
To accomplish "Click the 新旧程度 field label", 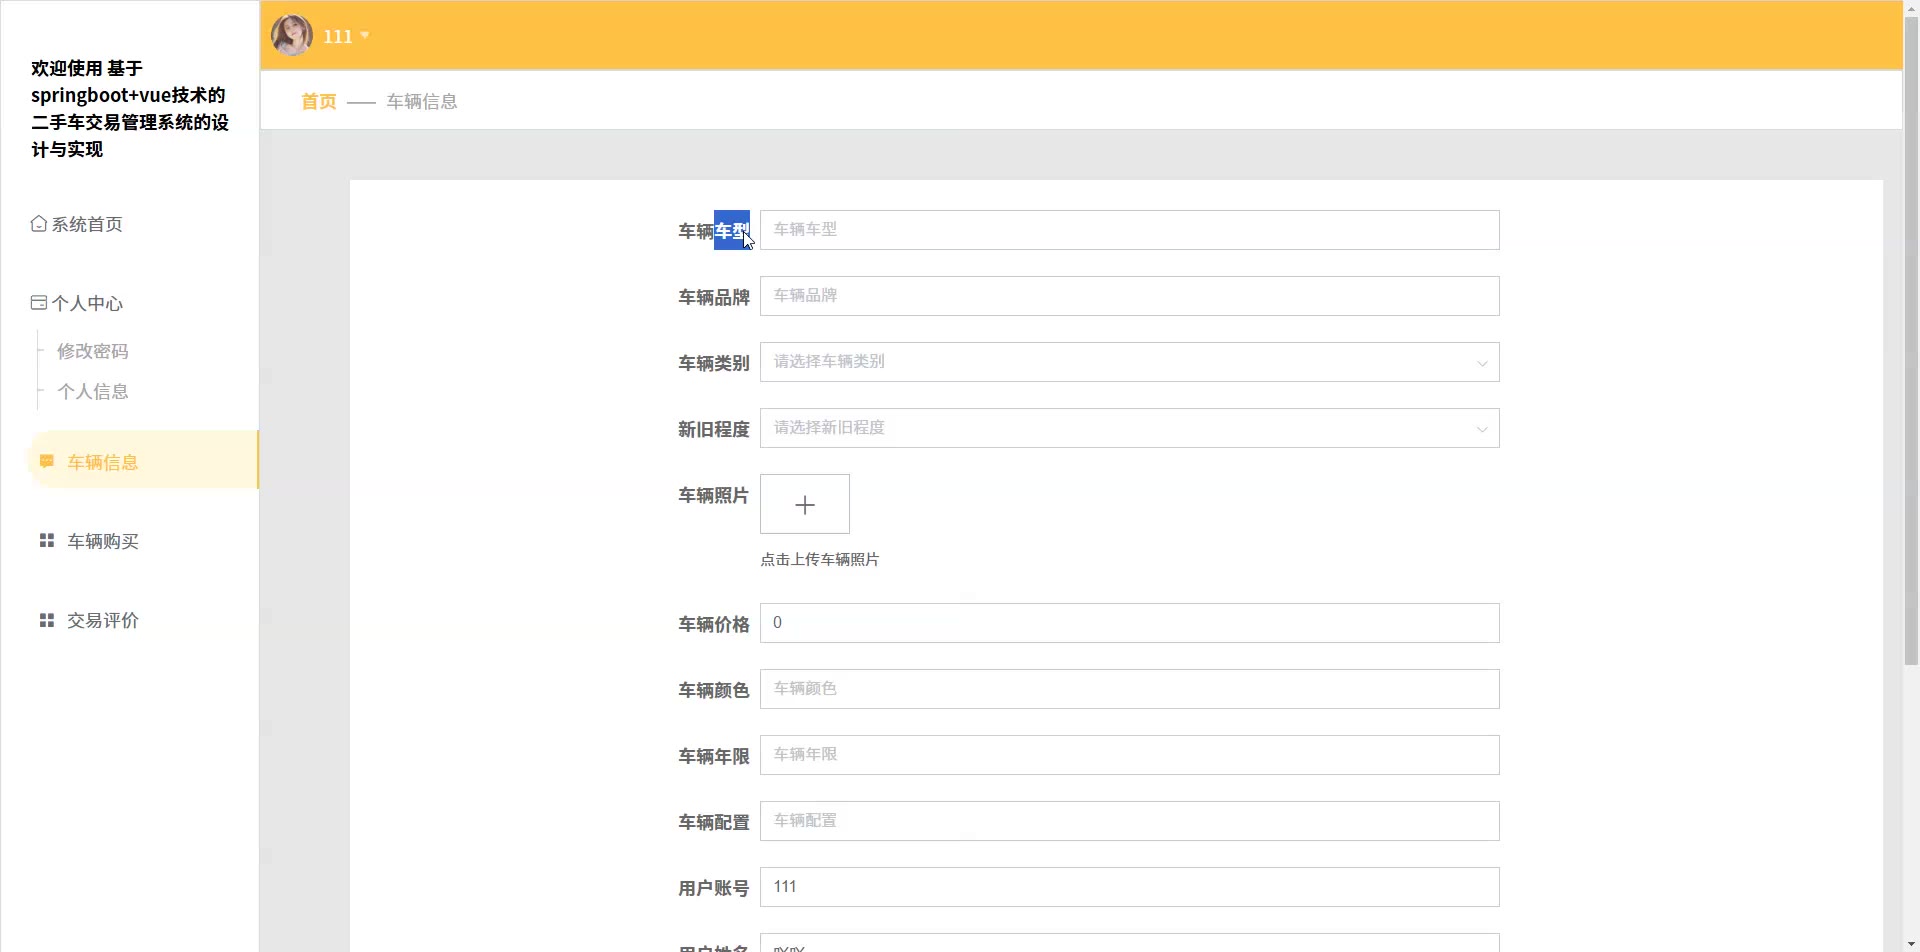I will pos(714,429).
